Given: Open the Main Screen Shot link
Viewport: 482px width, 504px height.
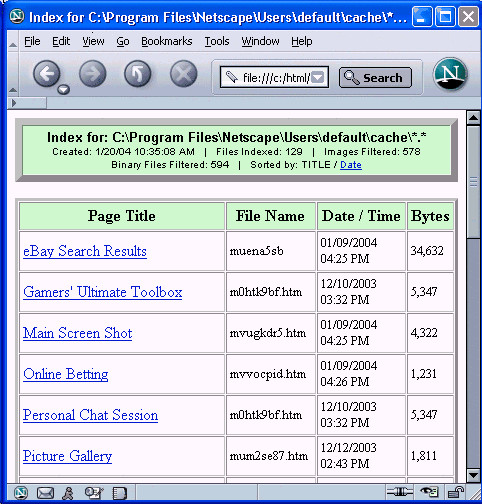Looking at the screenshot, I should coord(77,333).
